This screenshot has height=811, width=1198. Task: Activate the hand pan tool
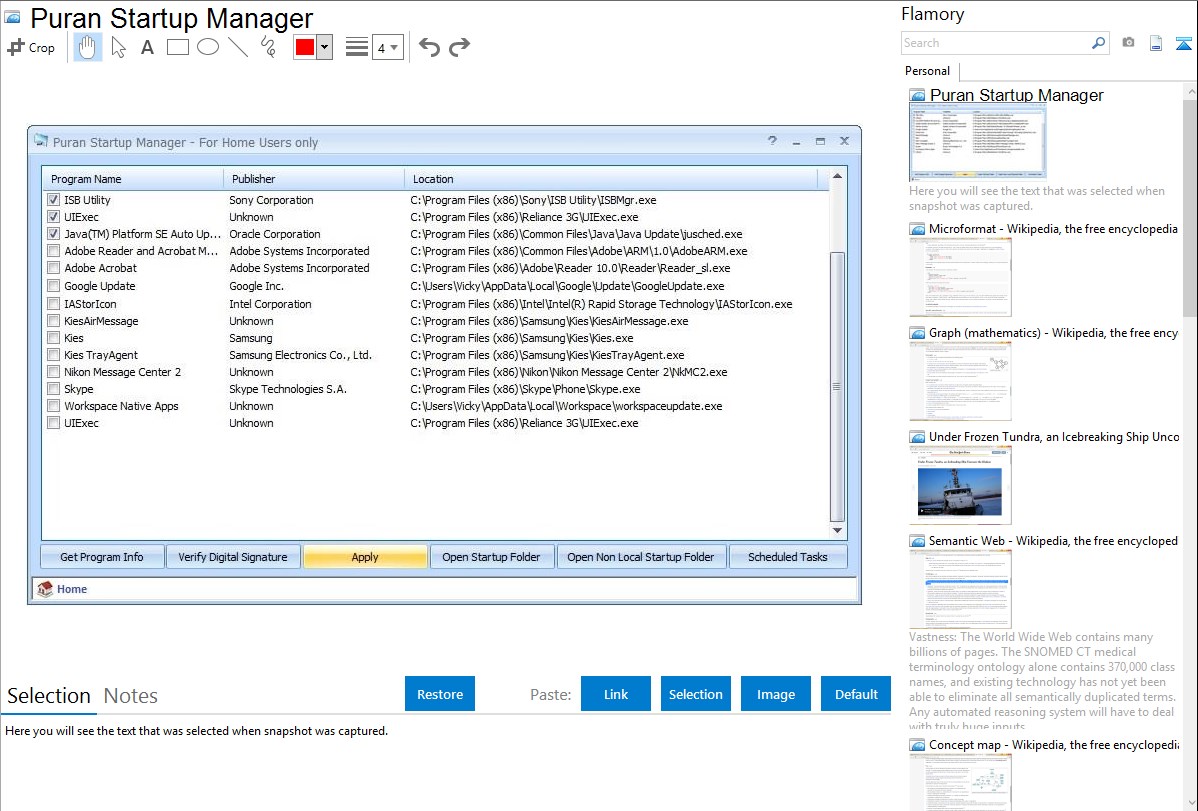point(88,47)
